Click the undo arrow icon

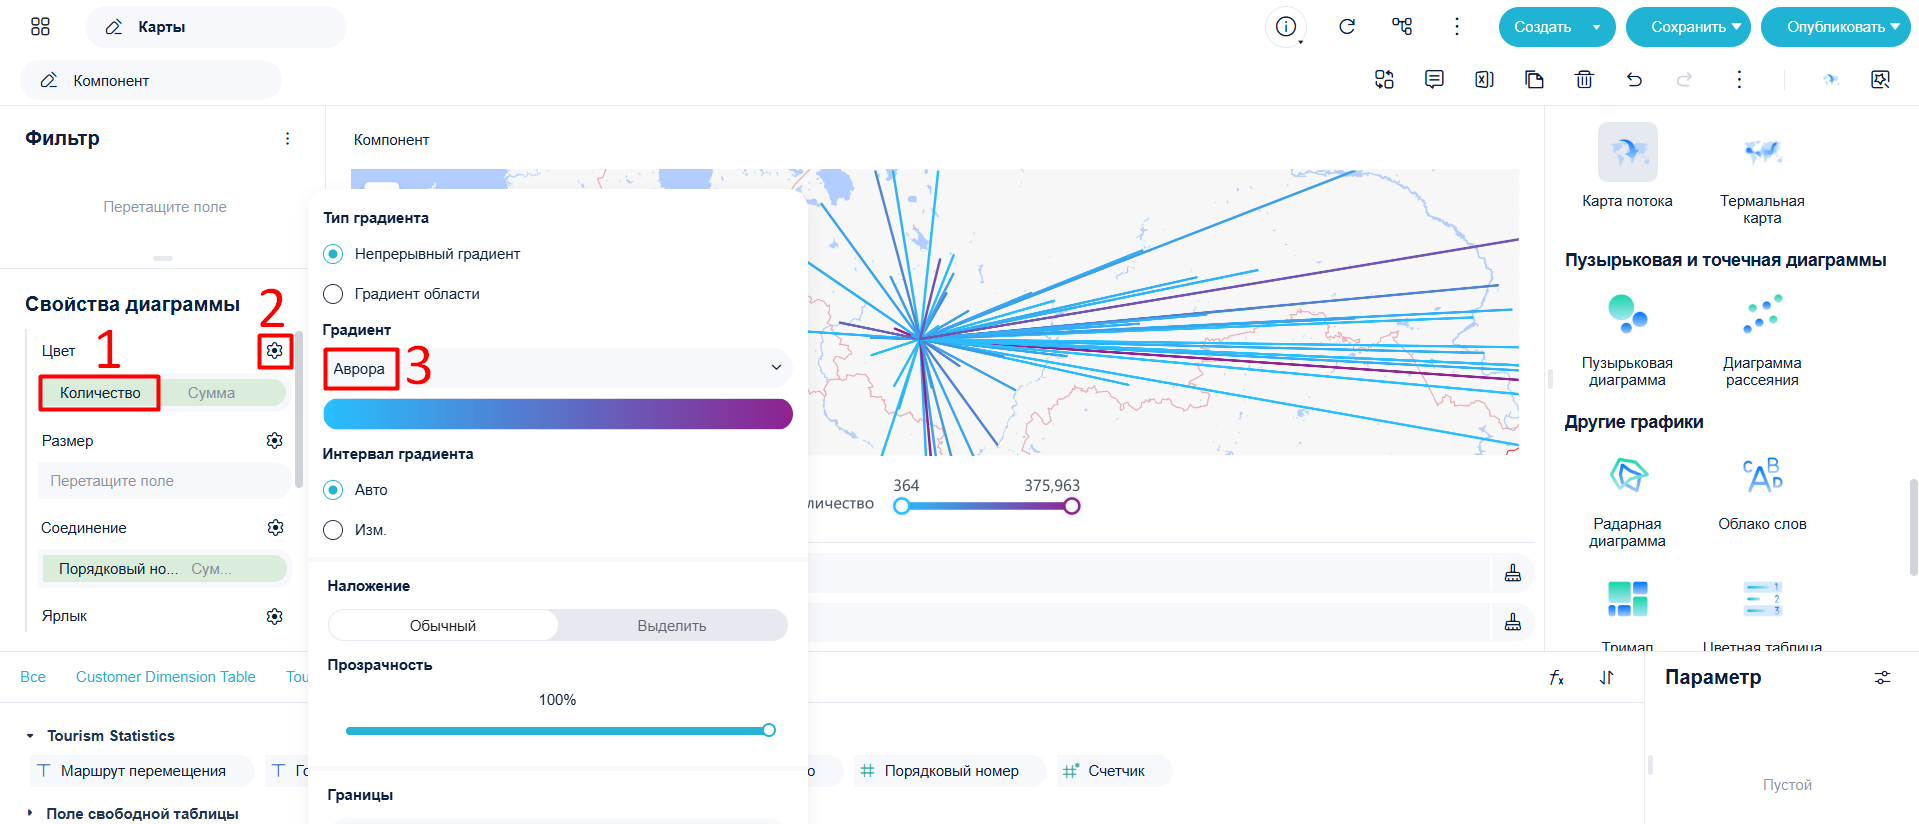pos(1634,79)
